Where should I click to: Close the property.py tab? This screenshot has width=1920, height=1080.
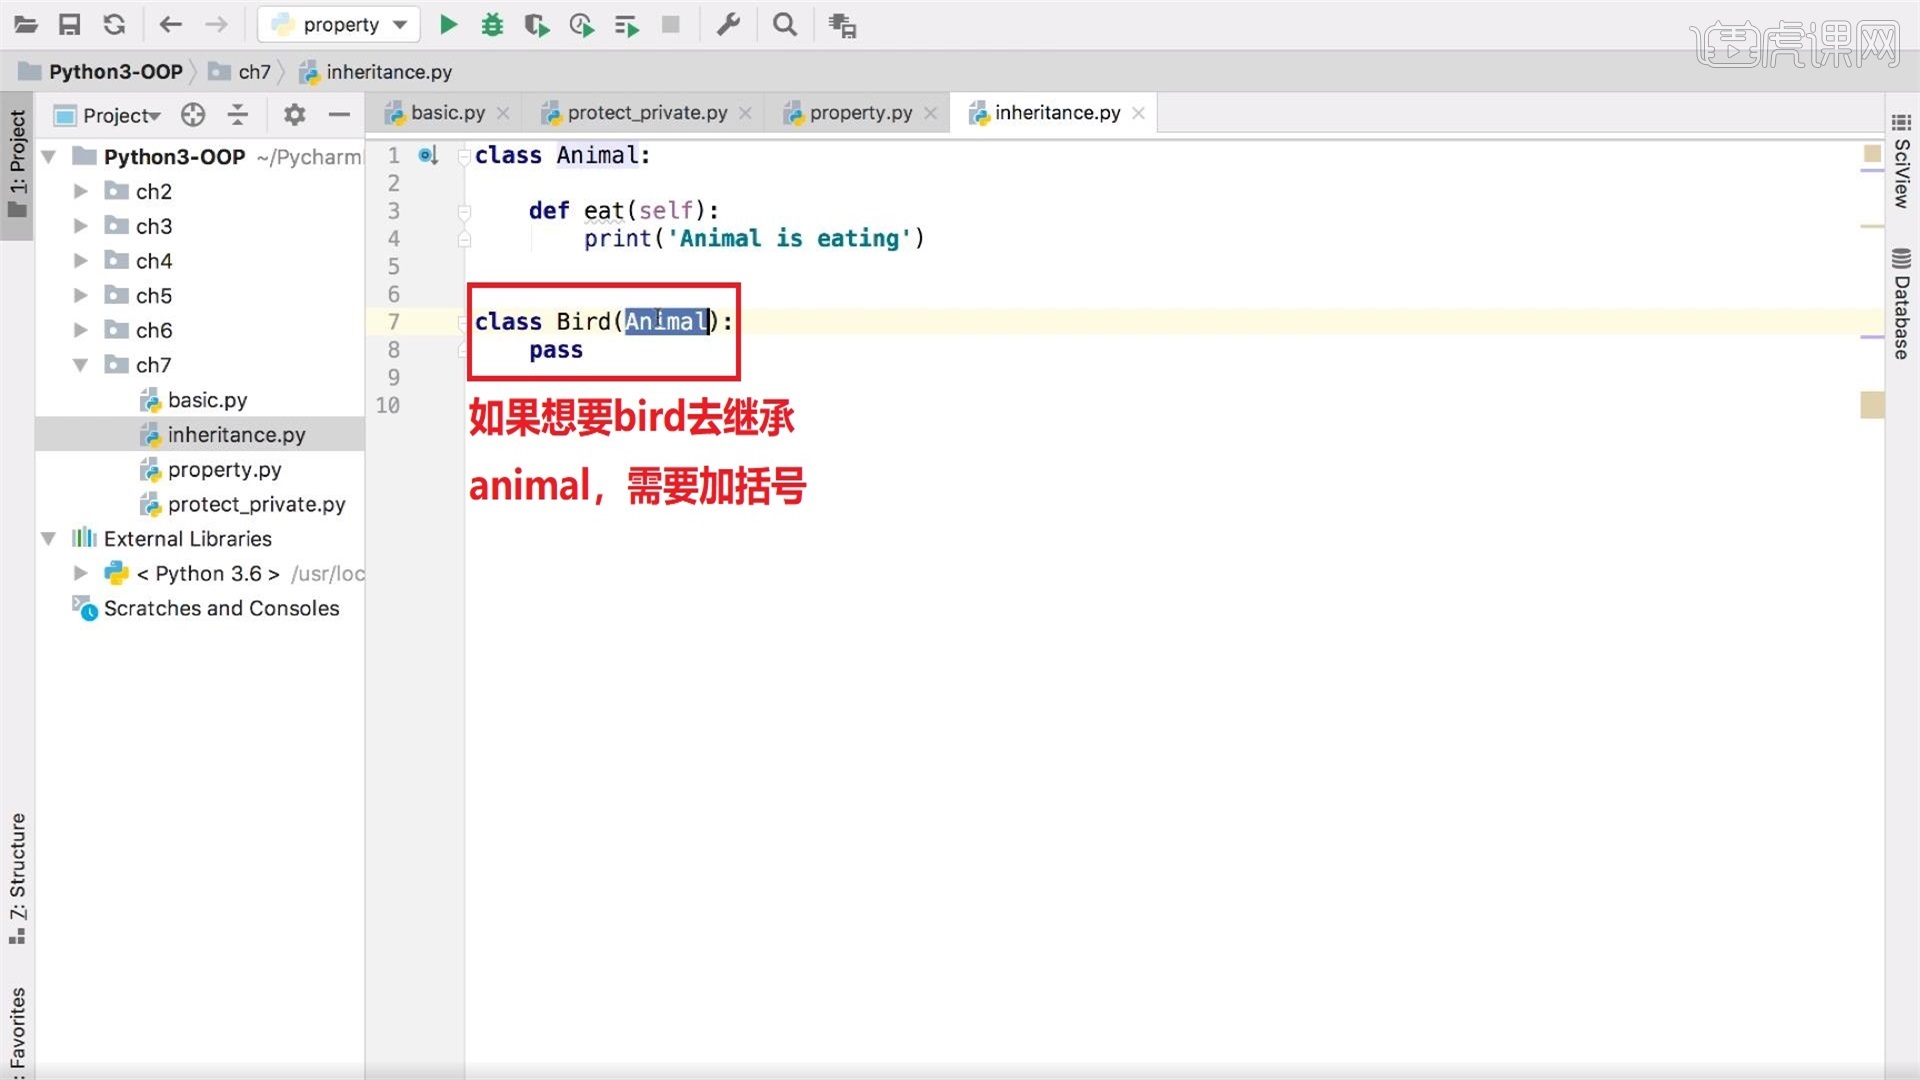[931, 113]
